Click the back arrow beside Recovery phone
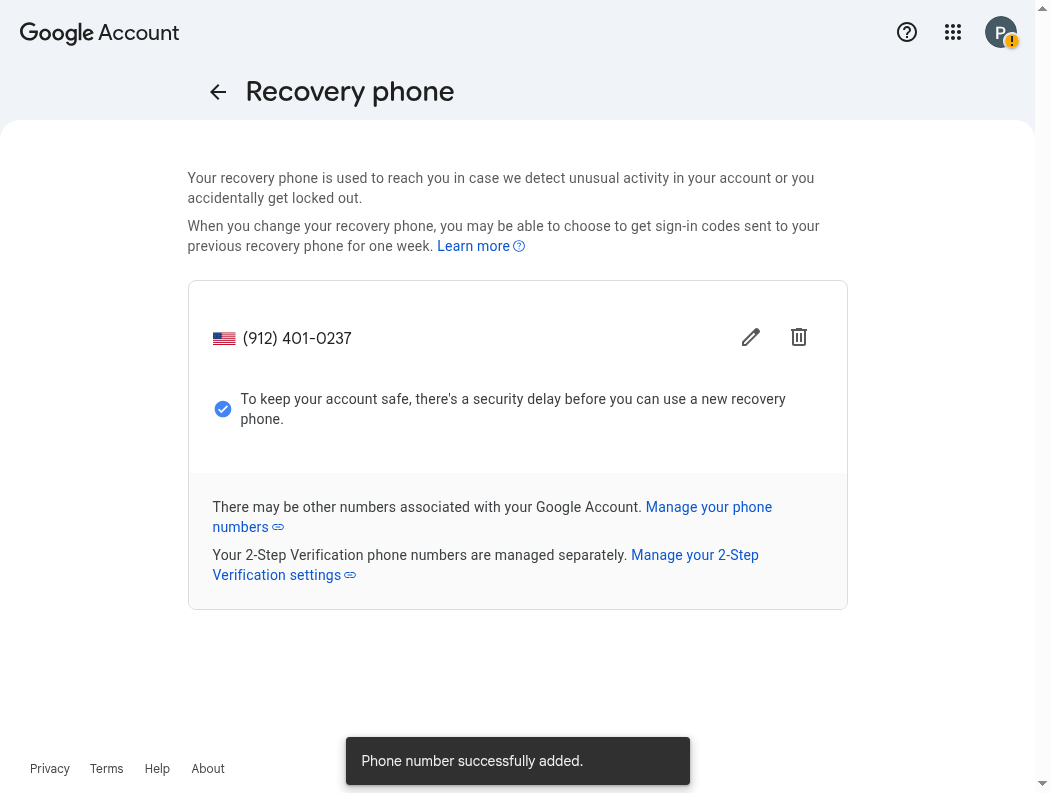The width and height of the screenshot is (1050, 793). coord(218,92)
